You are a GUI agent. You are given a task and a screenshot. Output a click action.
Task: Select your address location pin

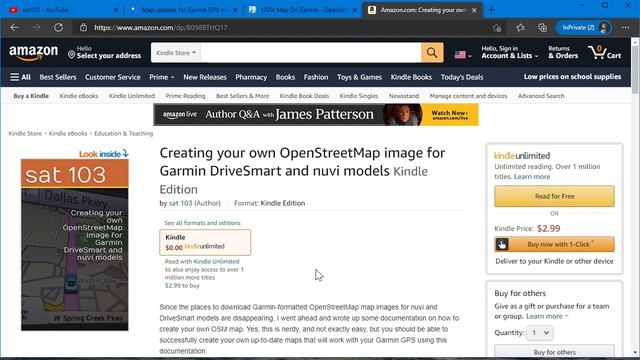[71, 55]
